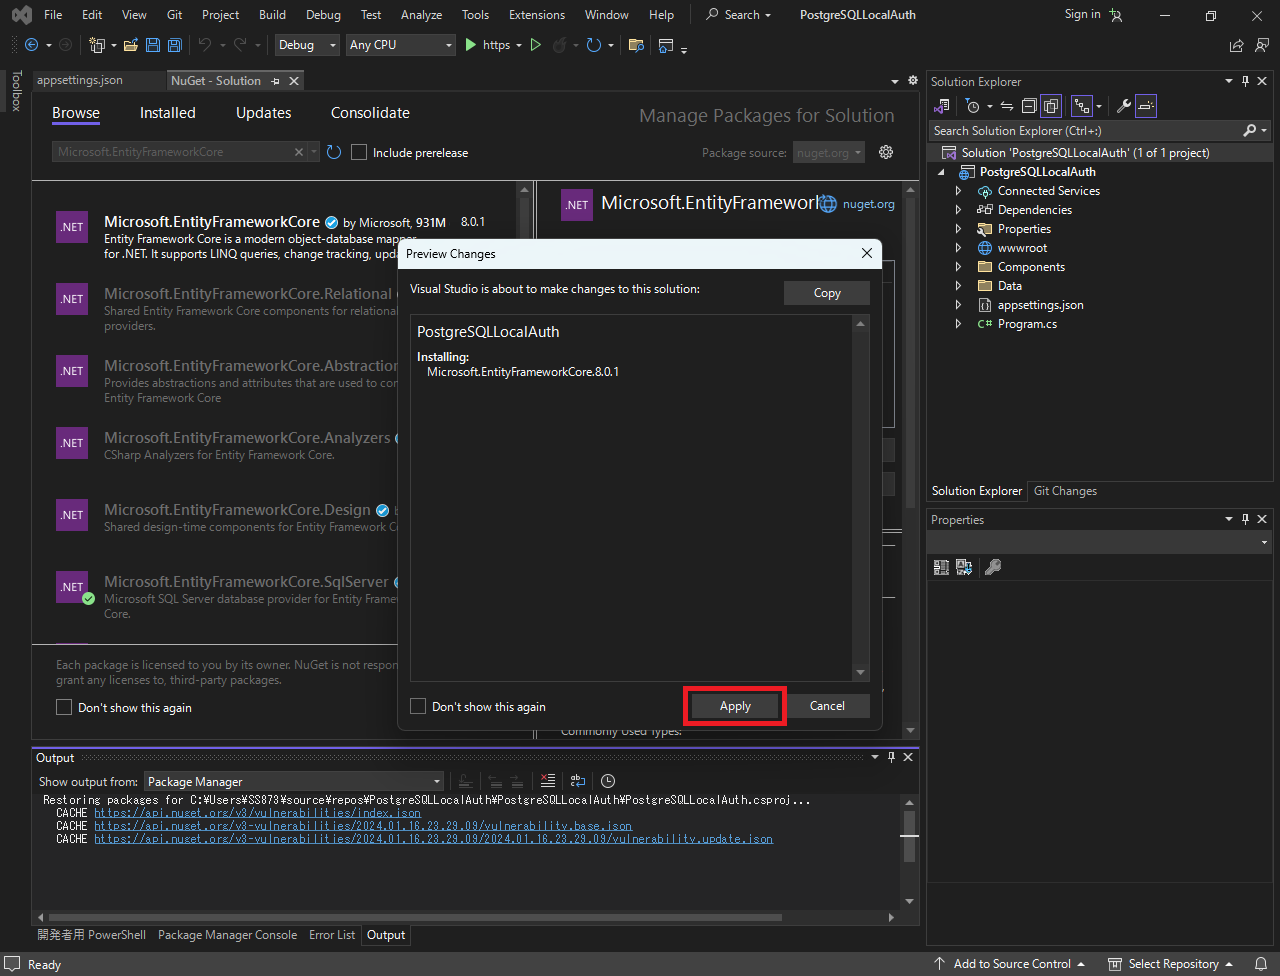Open the Git menu
Image resolution: width=1280 pixels, height=976 pixels.
(x=174, y=14)
